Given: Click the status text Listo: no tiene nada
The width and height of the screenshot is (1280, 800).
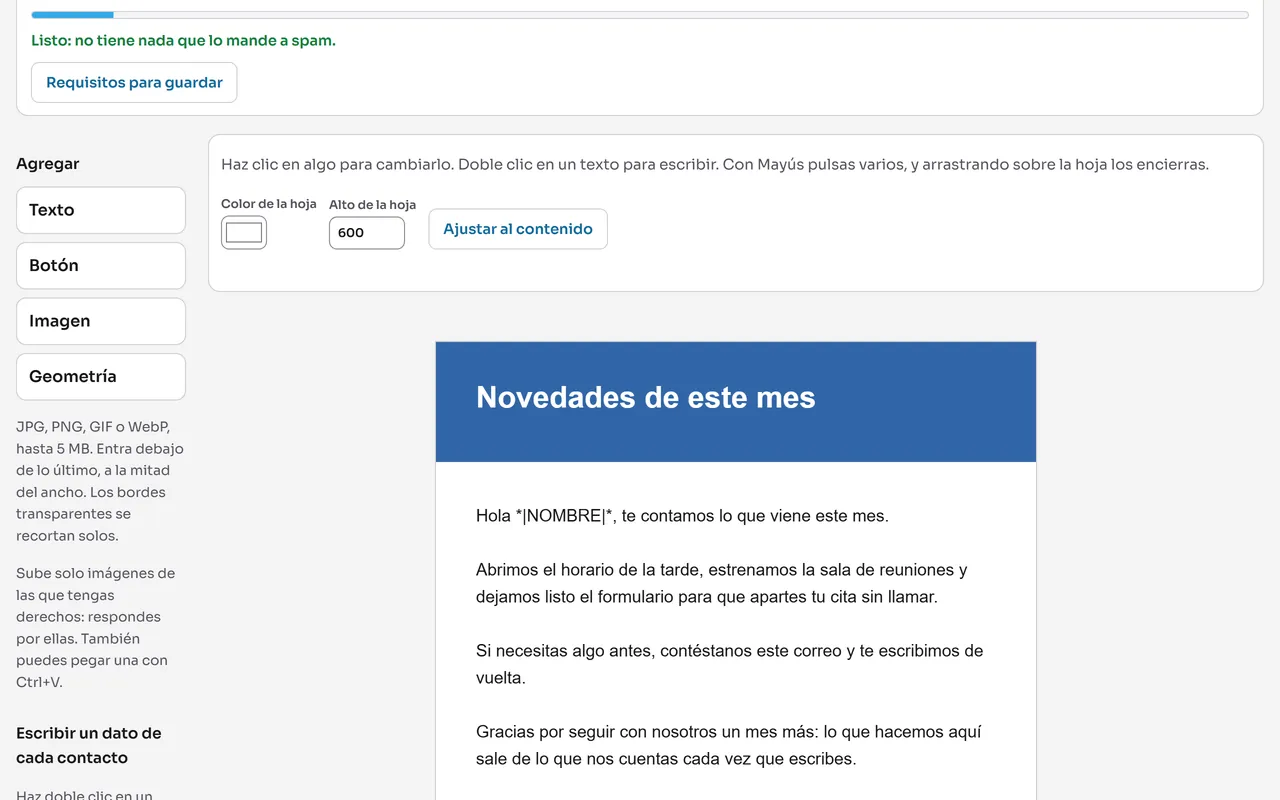Looking at the screenshot, I should click(183, 41).
